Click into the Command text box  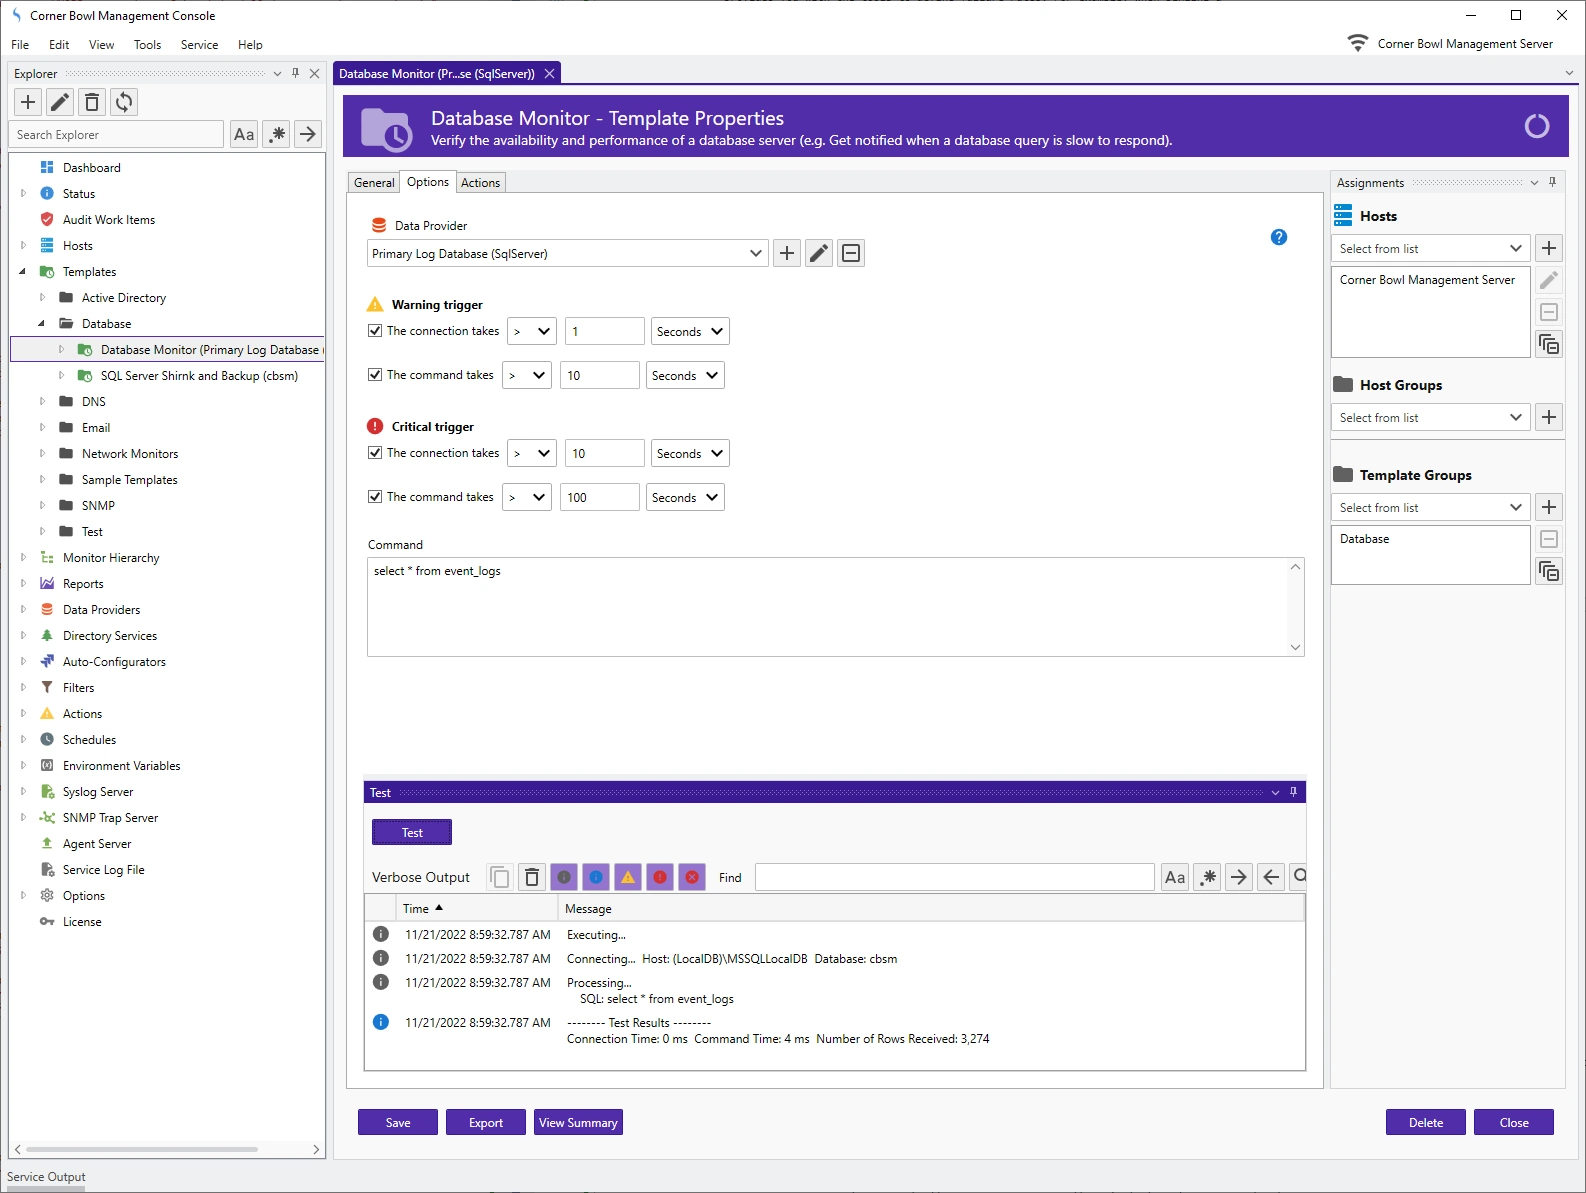point(830,607)
